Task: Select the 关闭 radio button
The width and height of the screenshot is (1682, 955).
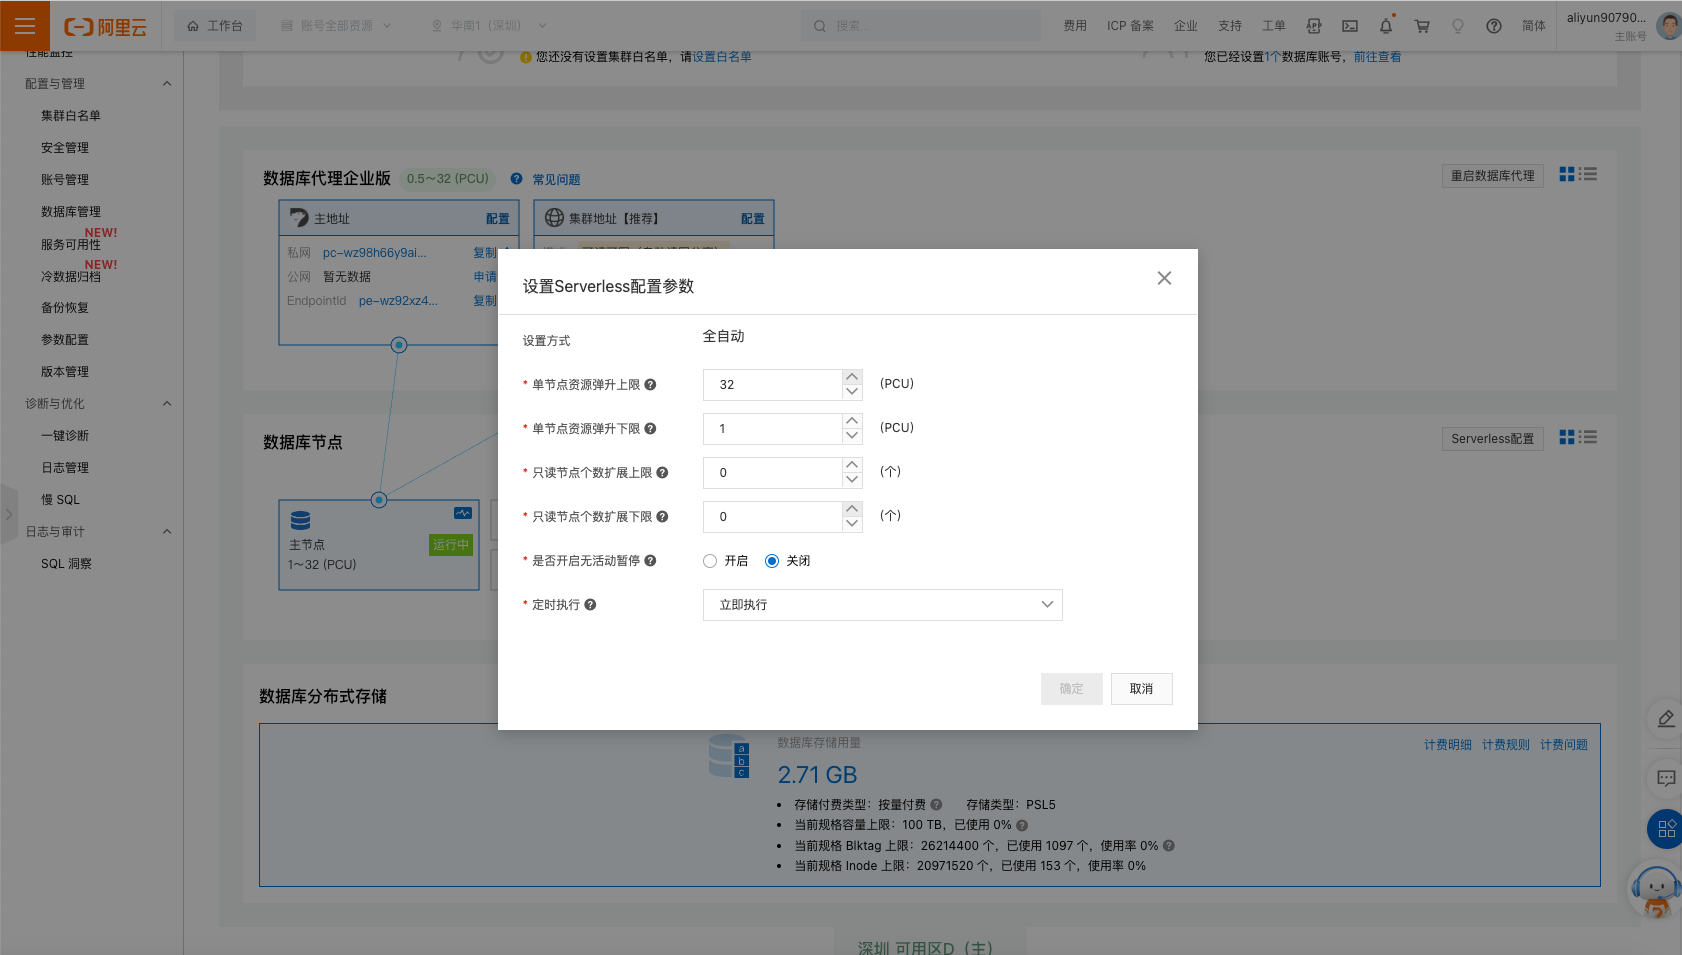Action: (x=771, y=561)
